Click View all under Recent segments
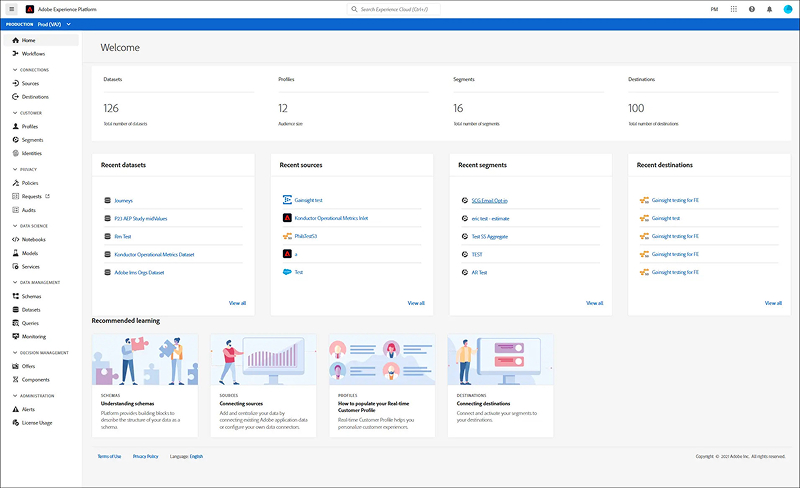Viewport: 800px width, 488px height. tap(594, 303)
